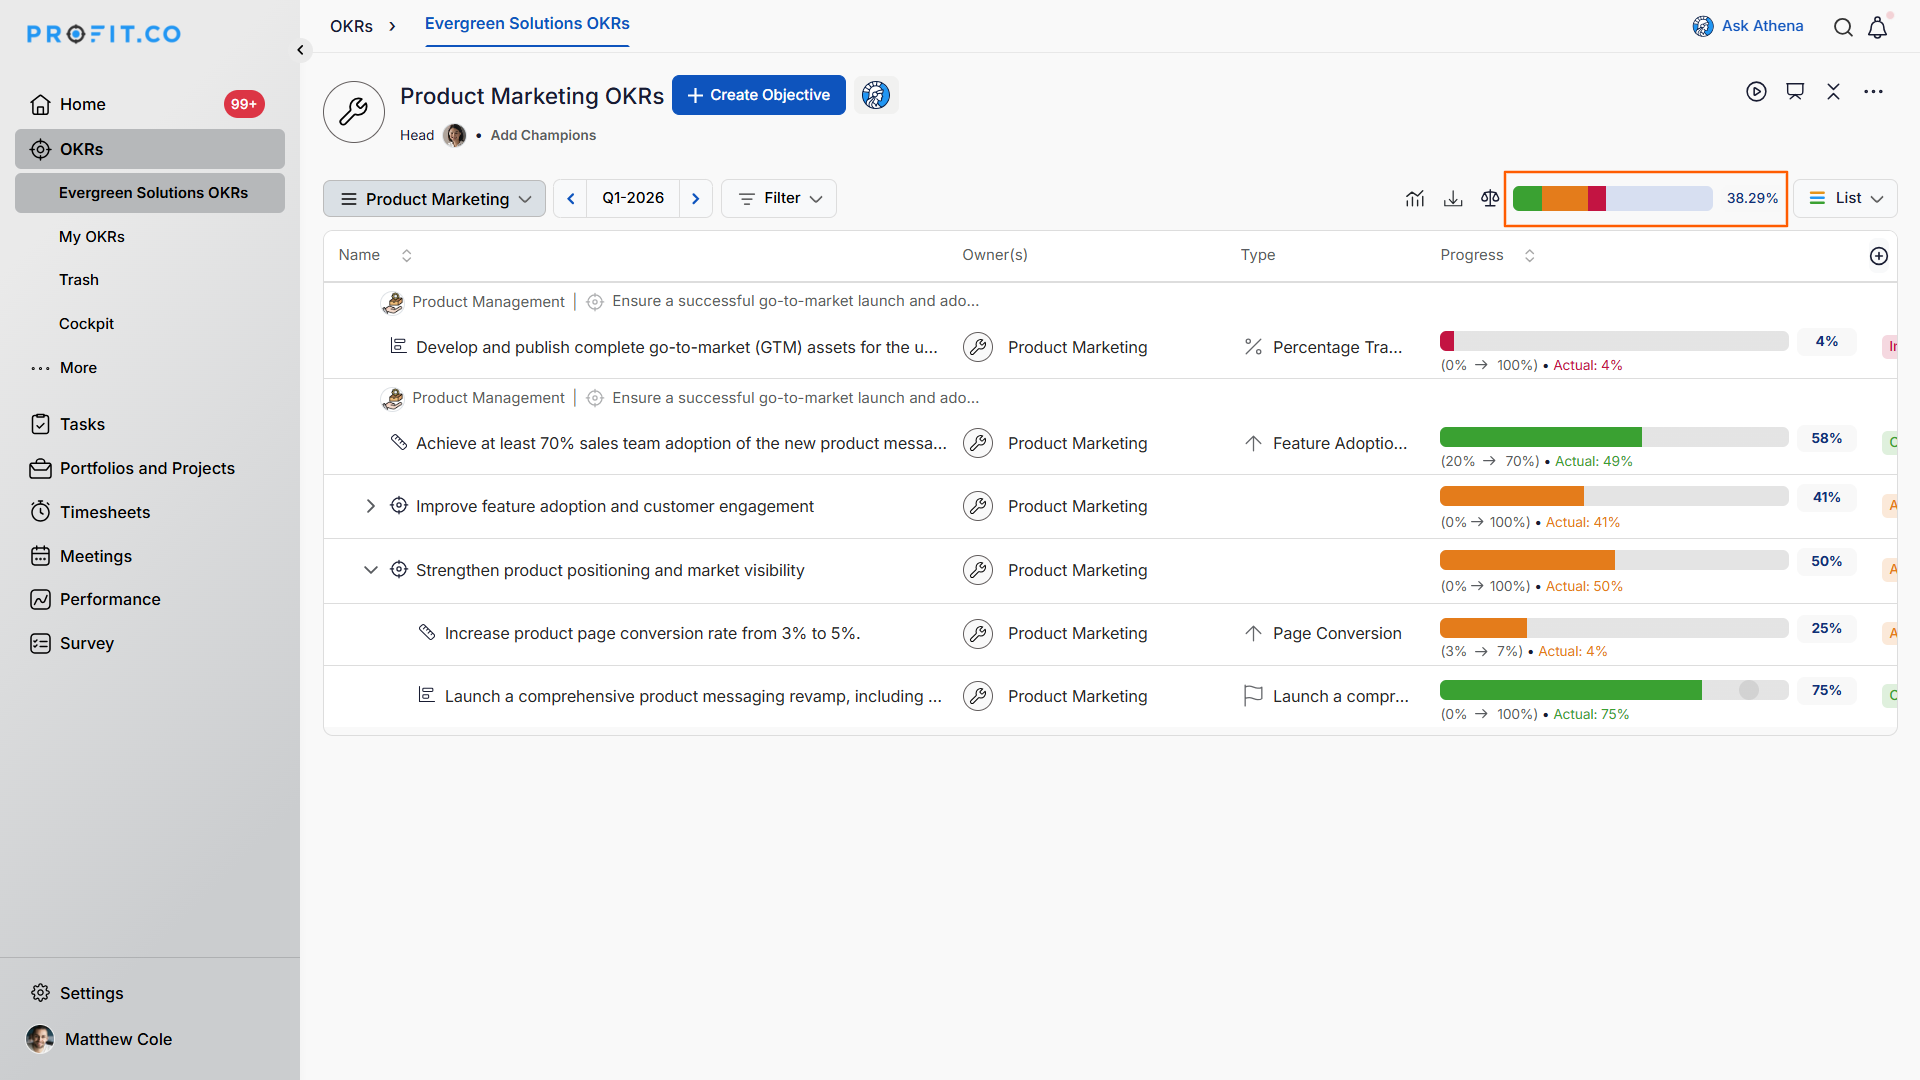Click the chart analytics icon
The image size is (1920, 1080).
click(x=1414, y=199)
